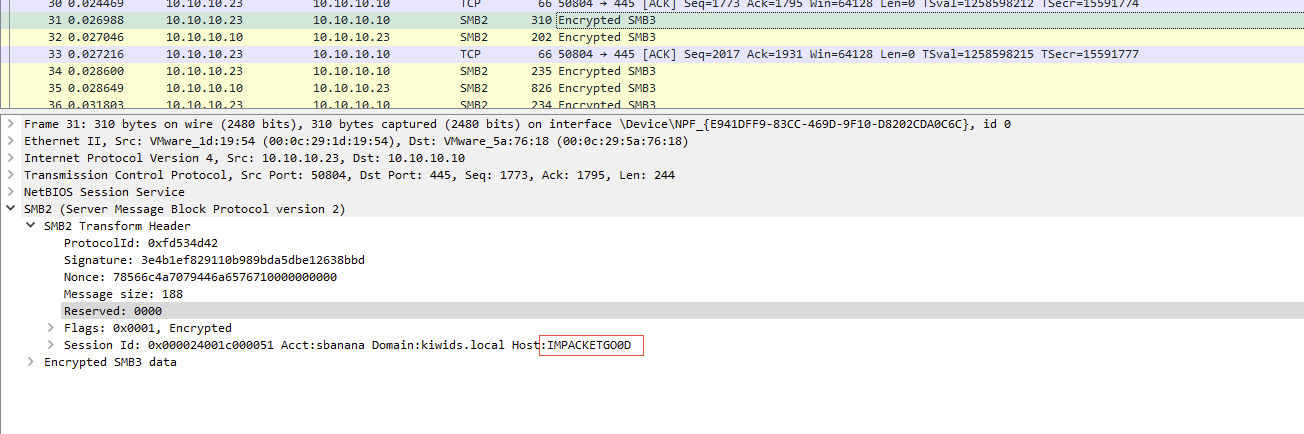Image resolution: width=1304 pixels, height=434 pixels.
Task: Click Transmission Control Protocol Src Port line
Action: 349,175
